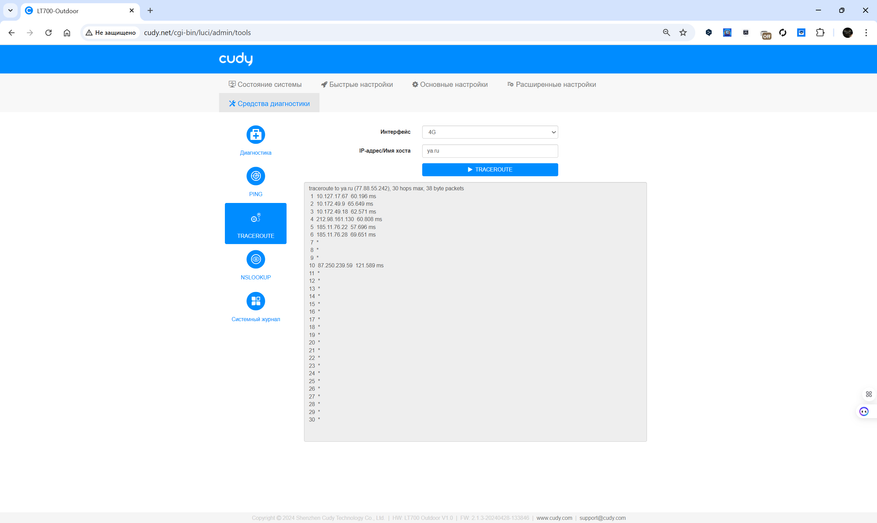This screenshot has height=523, width=877.
Task: Click hop 5 line 185.11.76.22
Action: pos(343,227)
